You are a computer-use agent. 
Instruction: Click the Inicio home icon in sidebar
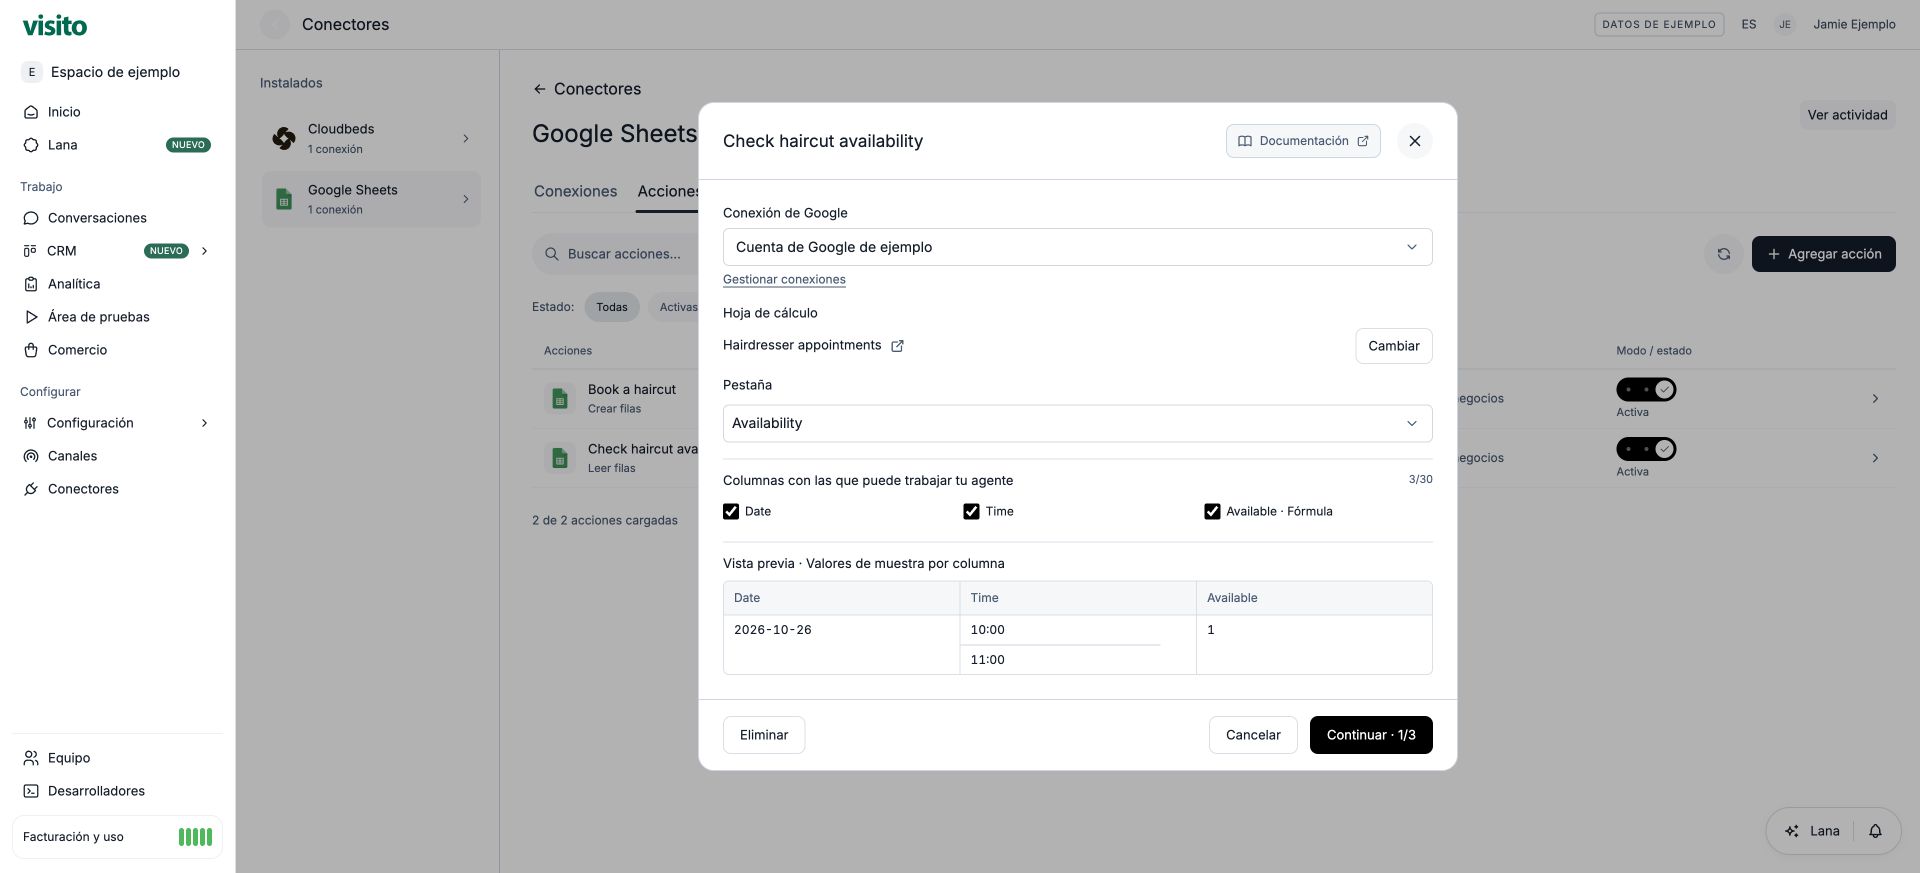[x=31, y=112]
